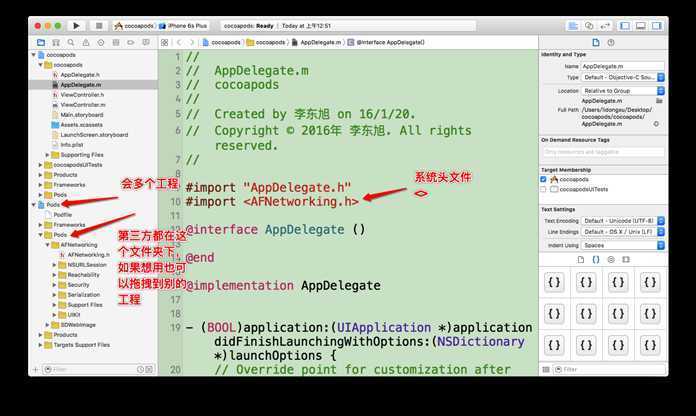The image size is (696, 416).
Task: Reveal full path in Finder arrow
Action: 656,124
